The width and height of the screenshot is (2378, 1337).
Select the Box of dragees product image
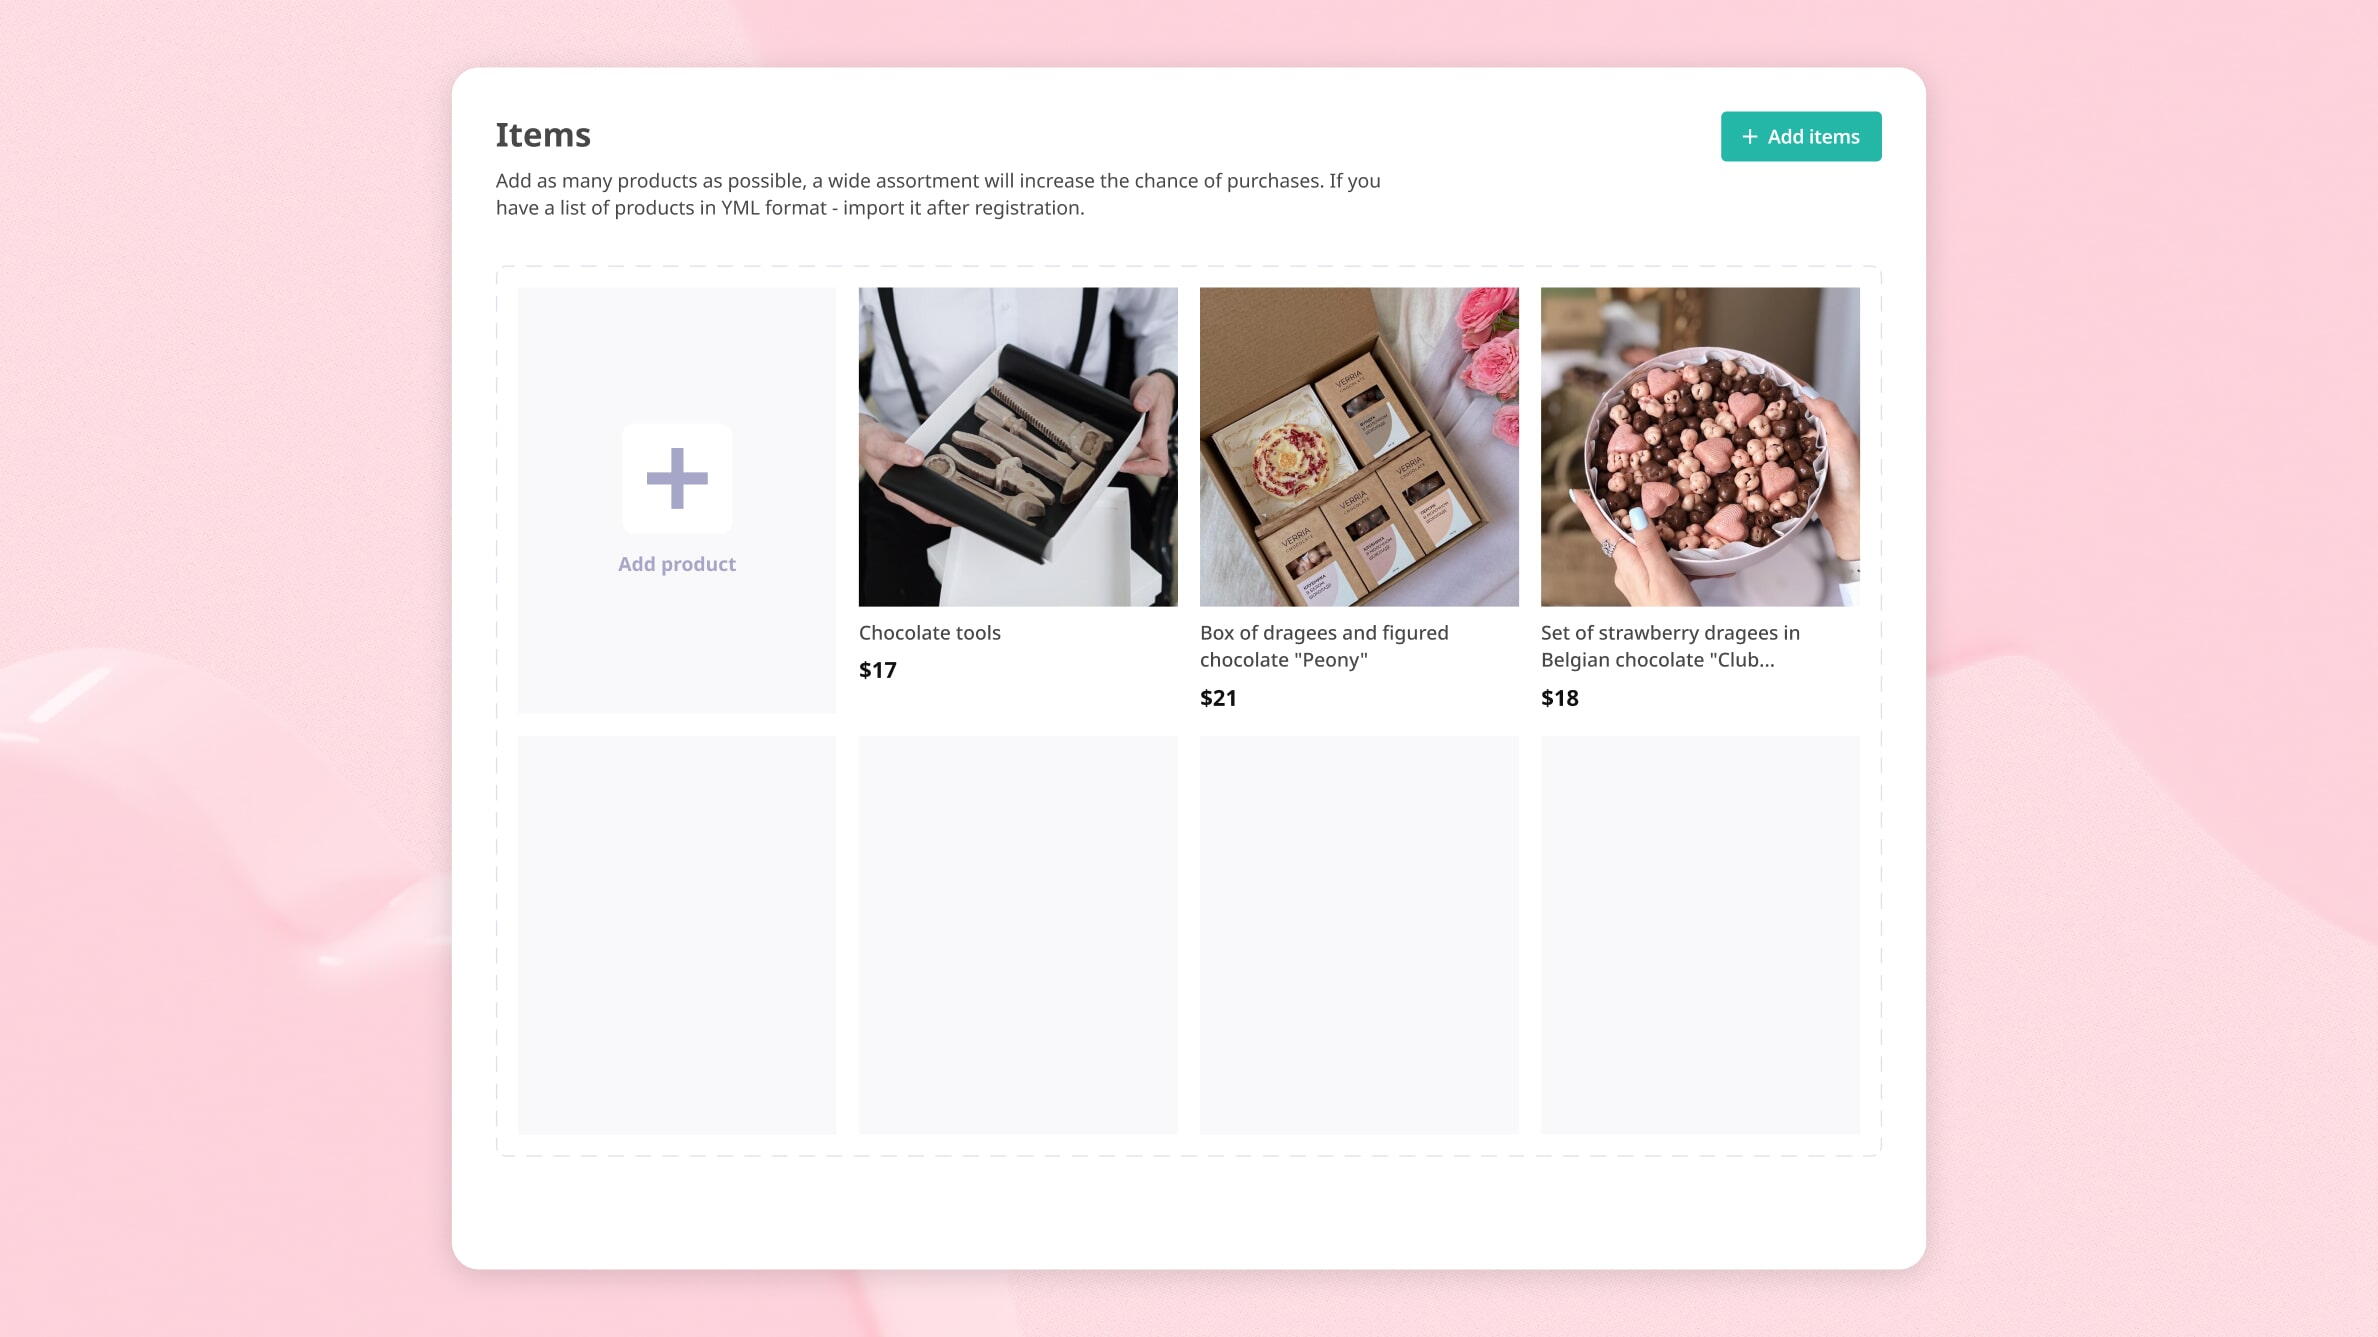1359,446
